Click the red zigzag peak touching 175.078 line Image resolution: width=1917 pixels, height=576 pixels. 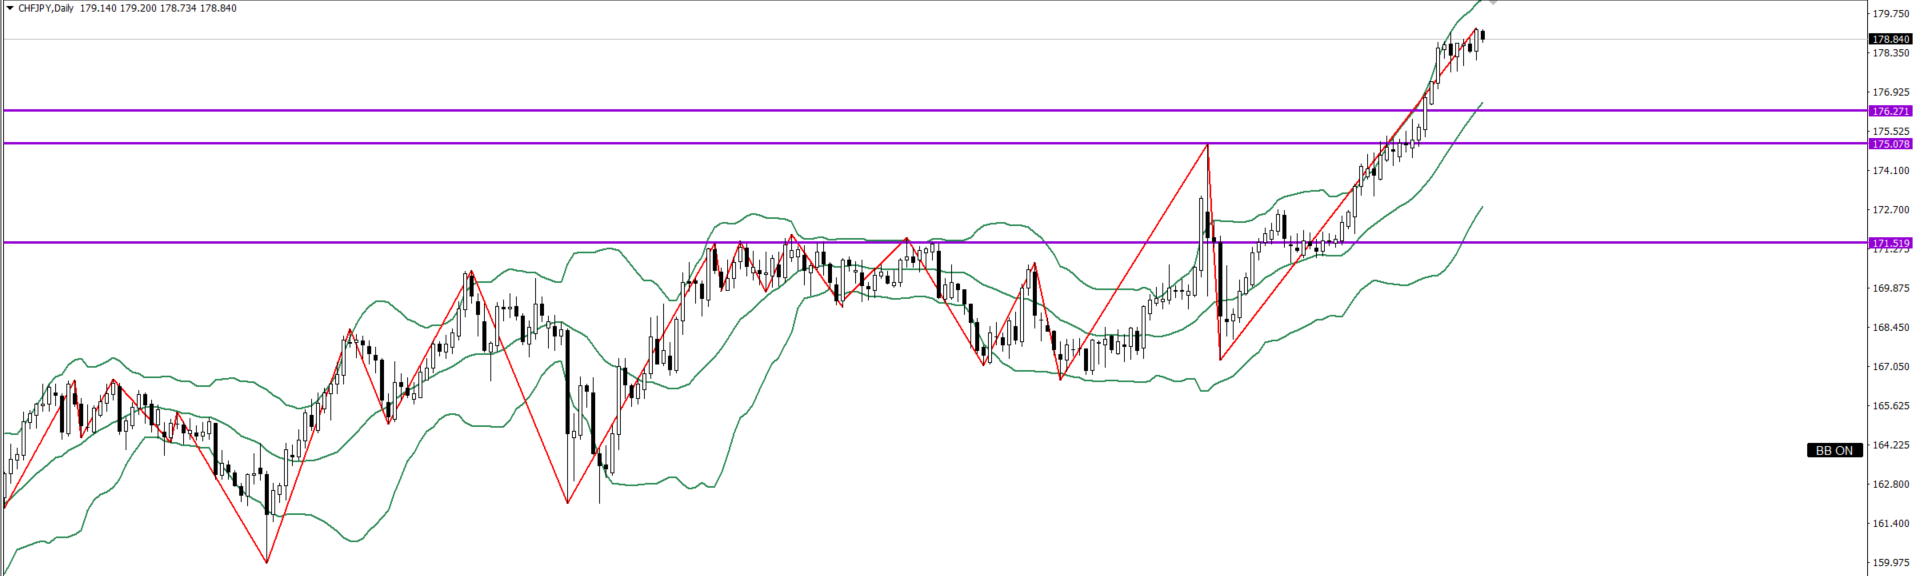(1208, 145)
